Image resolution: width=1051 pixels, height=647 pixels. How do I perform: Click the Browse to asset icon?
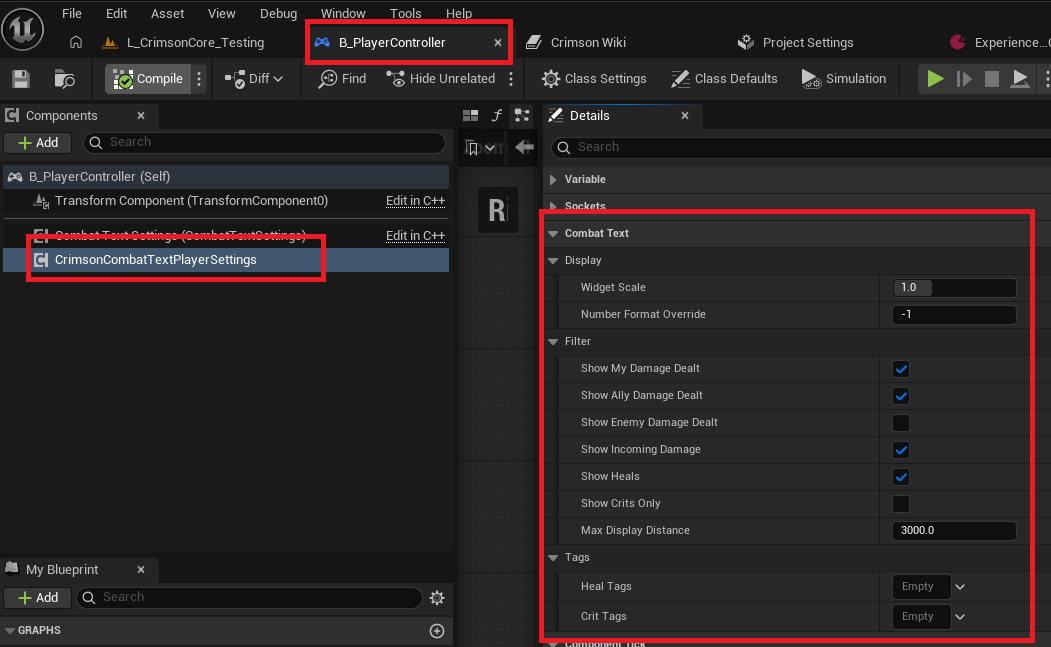pos(64,78)
